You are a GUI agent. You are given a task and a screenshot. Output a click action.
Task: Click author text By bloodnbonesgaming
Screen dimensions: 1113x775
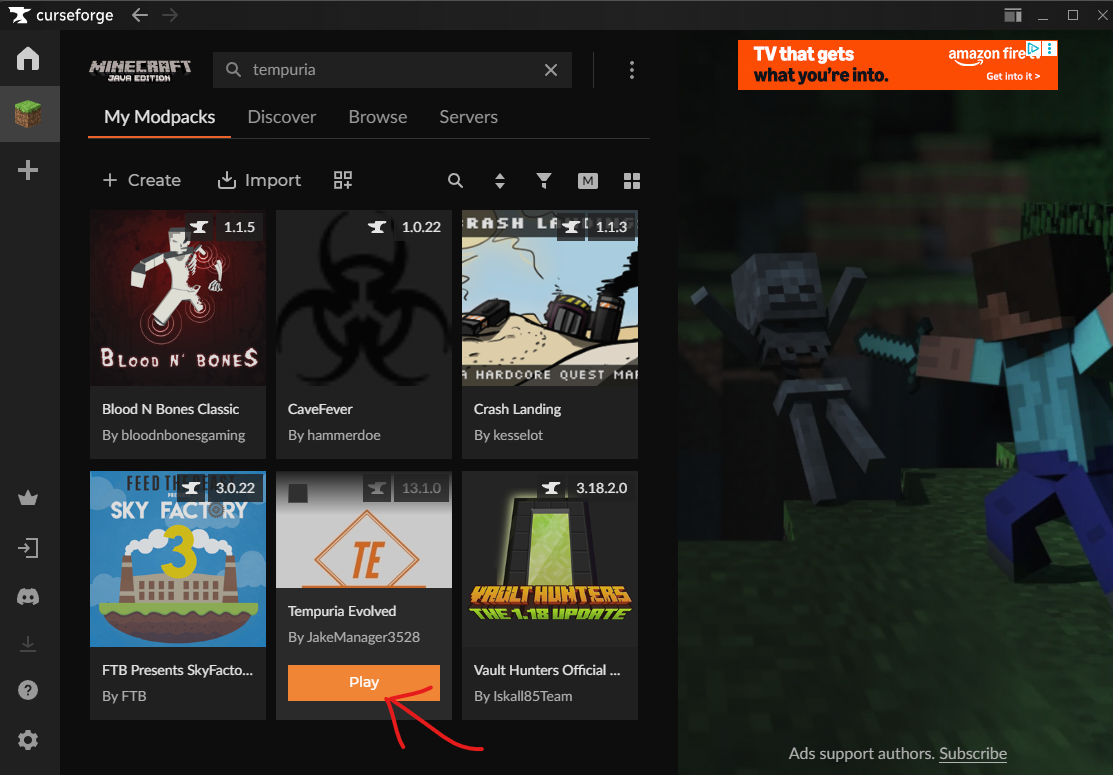tap(174, 435)
